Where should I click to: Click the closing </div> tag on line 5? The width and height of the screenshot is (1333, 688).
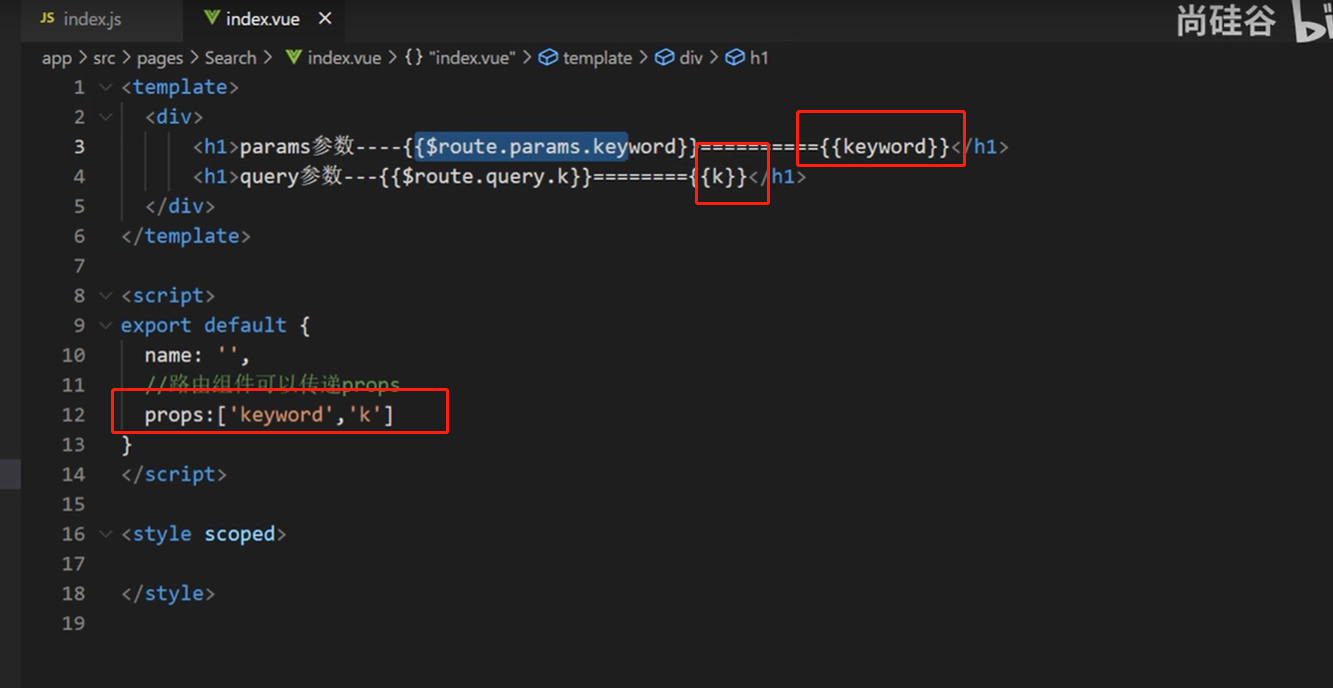point(179,207)
